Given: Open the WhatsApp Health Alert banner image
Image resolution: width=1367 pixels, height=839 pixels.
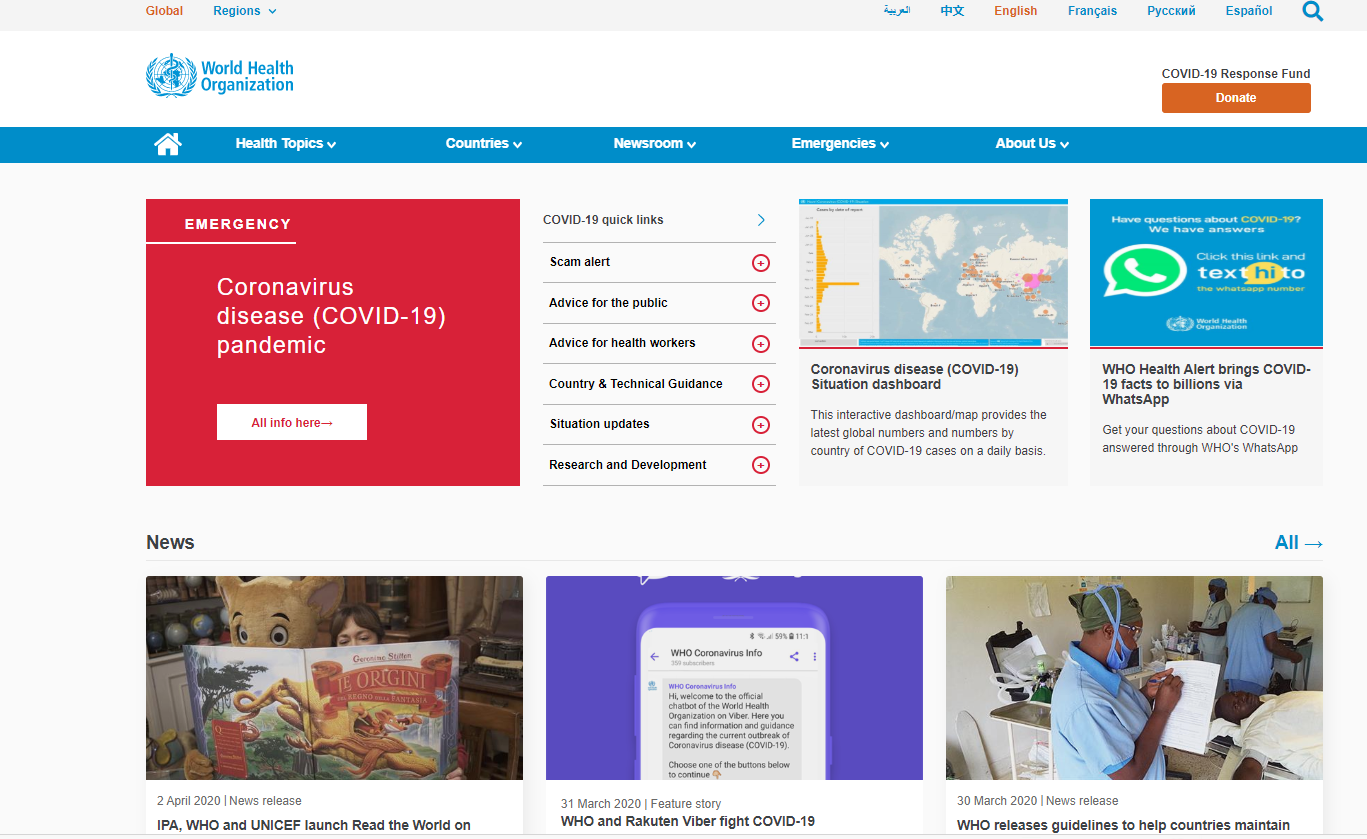Looking at the screenshot, I should pos(1206,273).
